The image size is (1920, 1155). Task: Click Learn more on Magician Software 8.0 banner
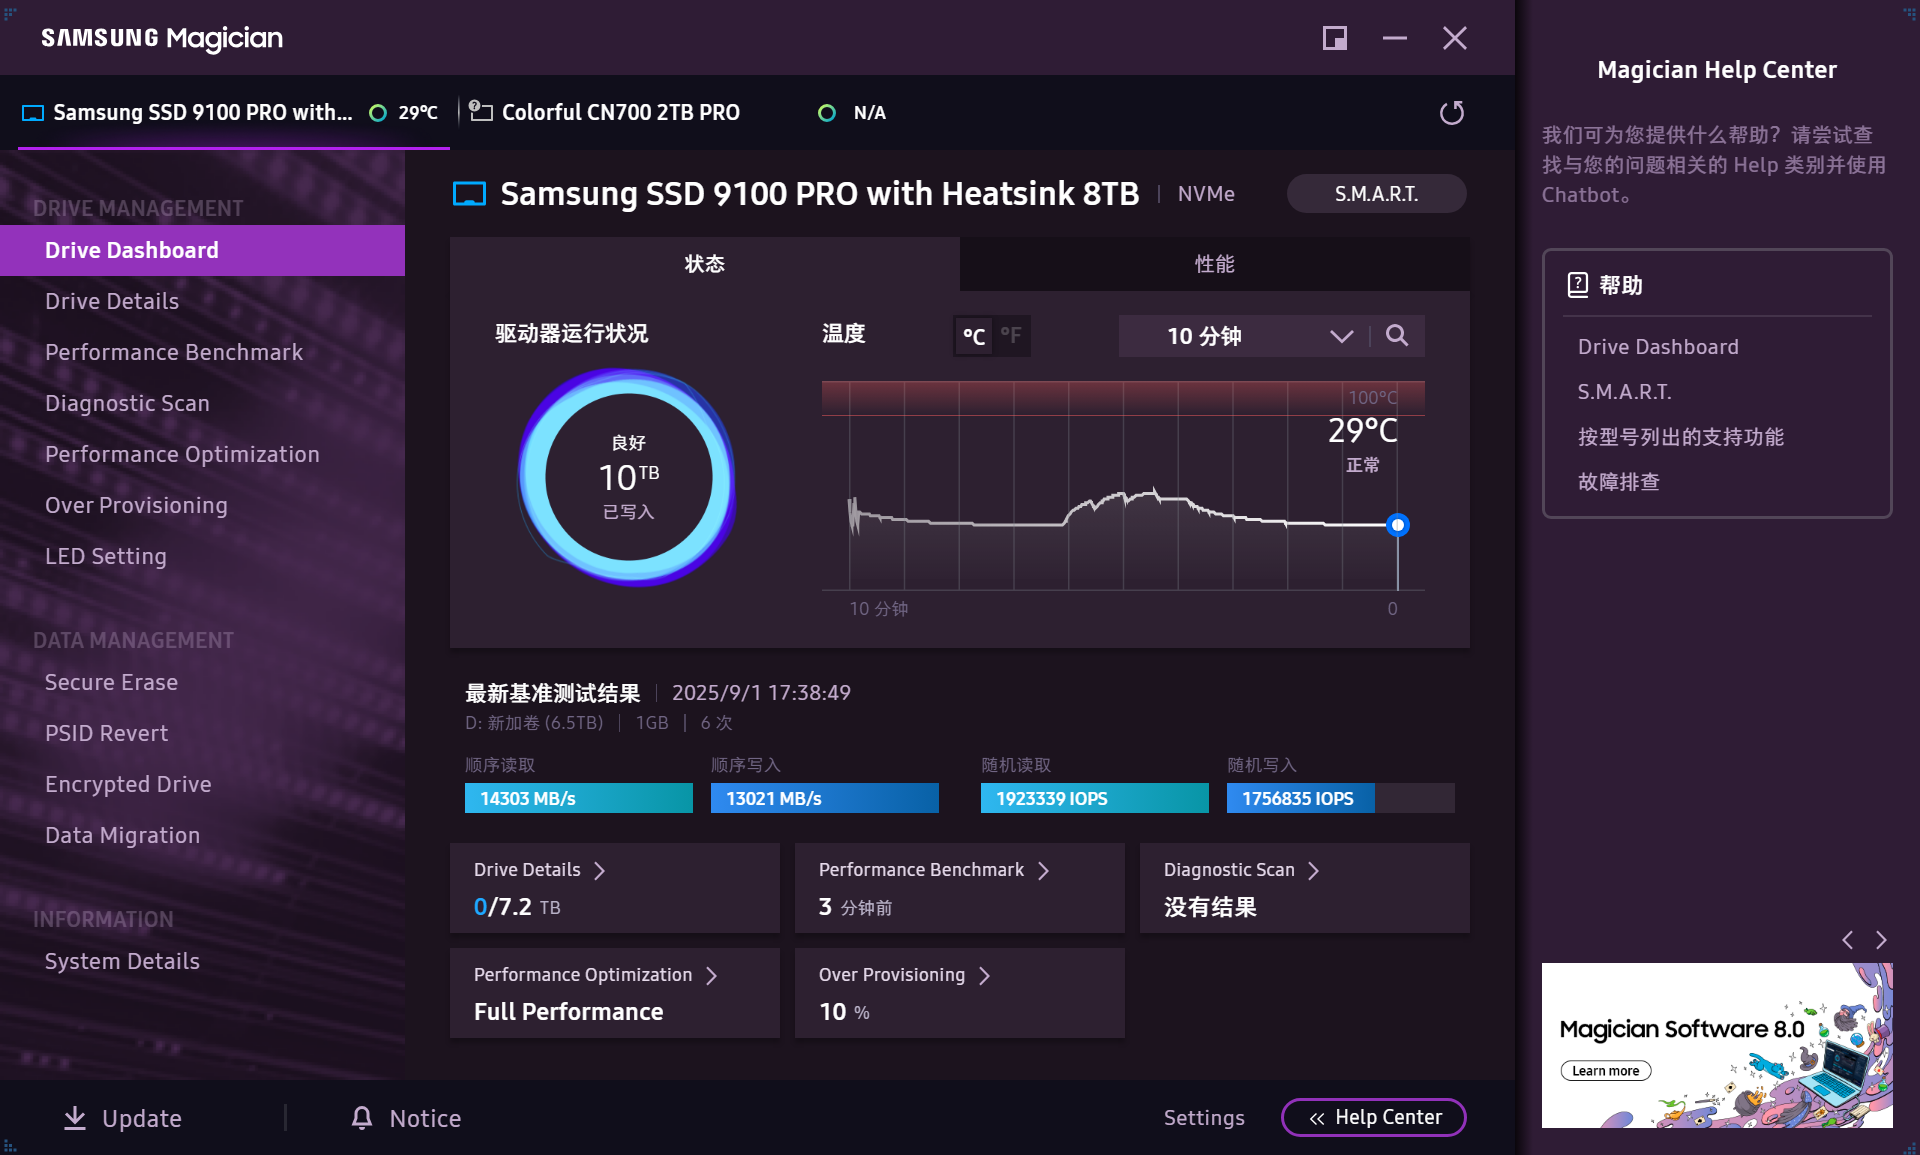click(x=1605, y=1070)
